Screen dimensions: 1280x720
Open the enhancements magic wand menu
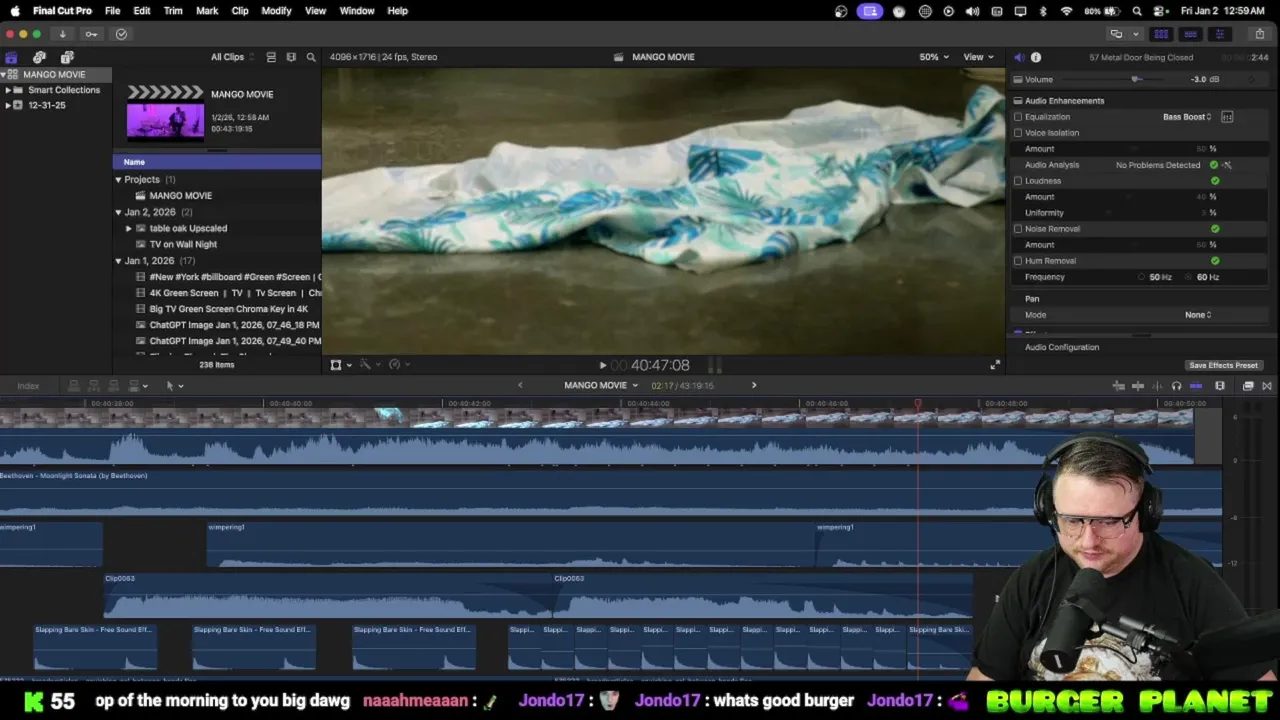point(369,365)
